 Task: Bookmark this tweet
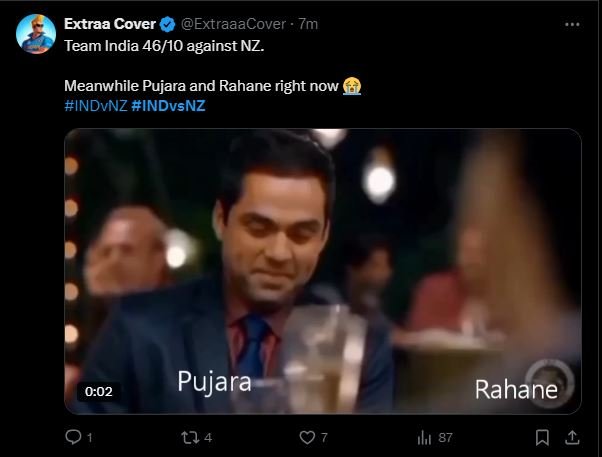coord(542,437)
